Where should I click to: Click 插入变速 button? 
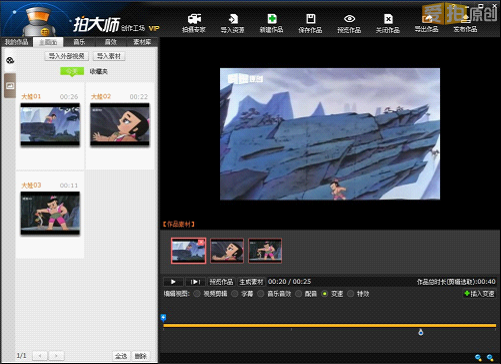[x=479, y=294]
